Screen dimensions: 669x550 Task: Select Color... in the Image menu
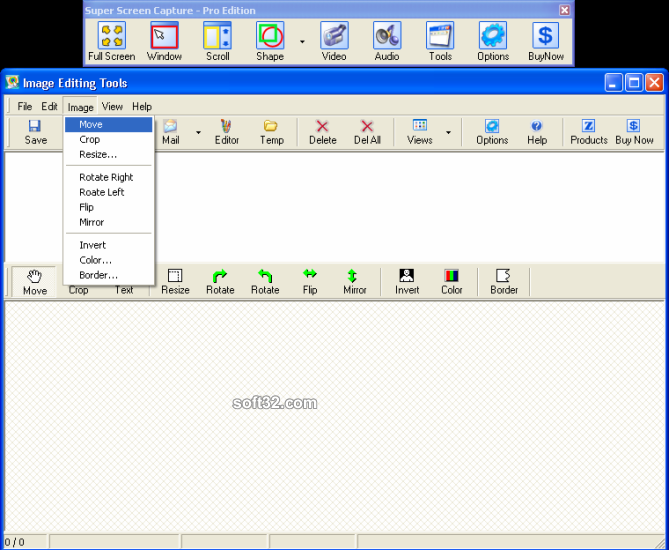click(x=108, y=260)
